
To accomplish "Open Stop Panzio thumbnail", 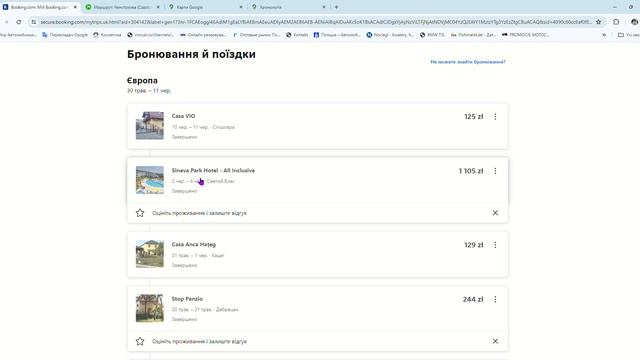I will point(150,308).
